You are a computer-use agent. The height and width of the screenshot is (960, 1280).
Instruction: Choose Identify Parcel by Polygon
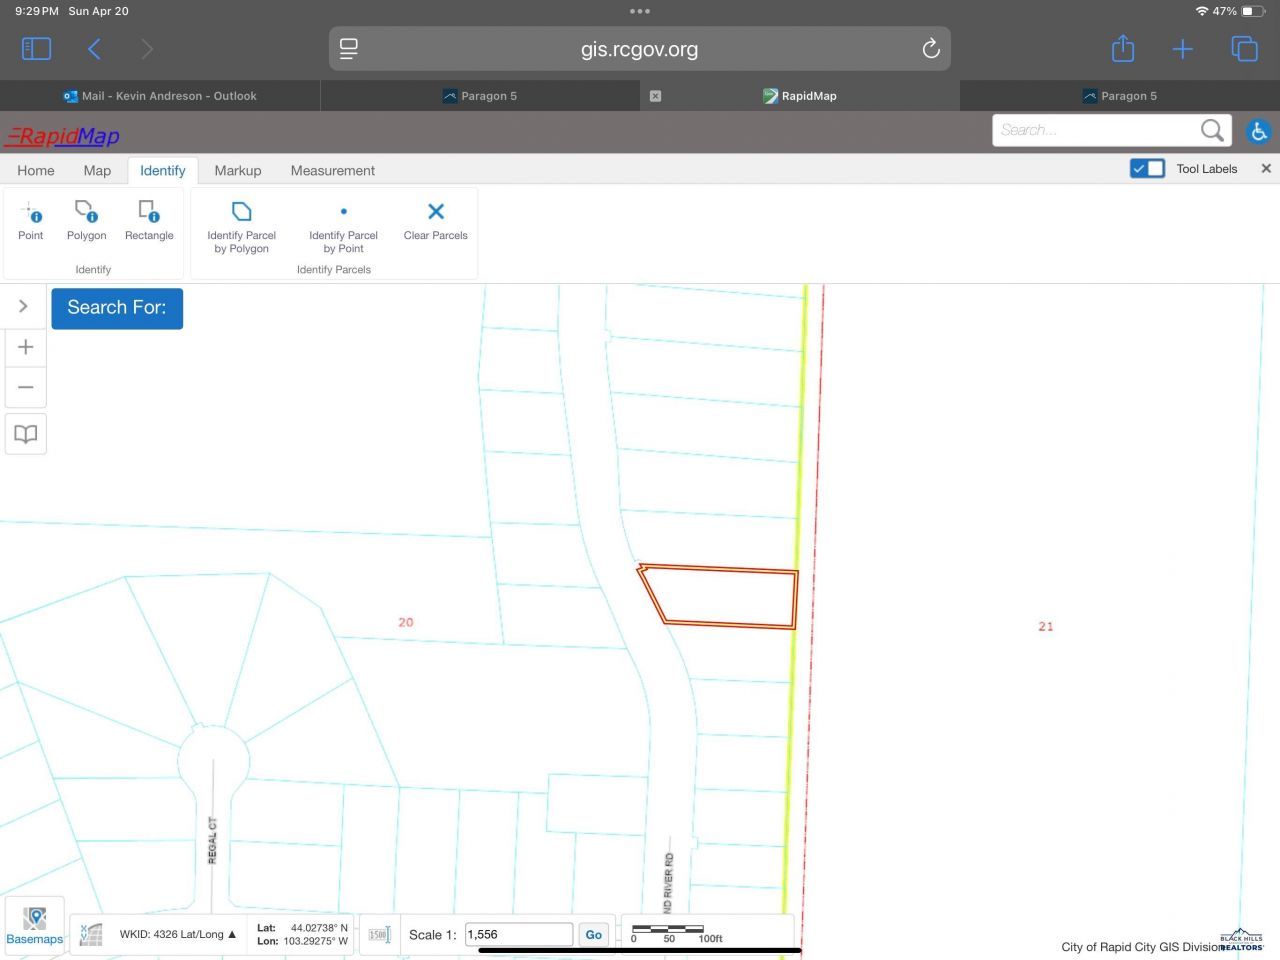[x=241, y=226]
